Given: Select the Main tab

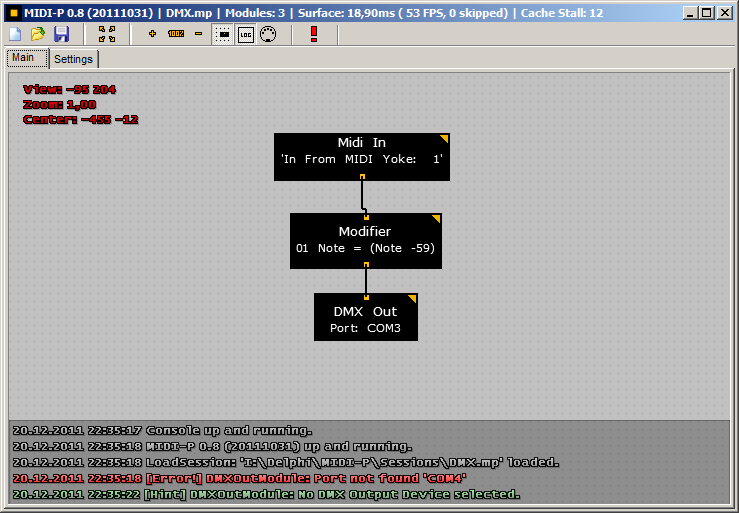Looking at the screenshot, I should [x=23, y=58].
